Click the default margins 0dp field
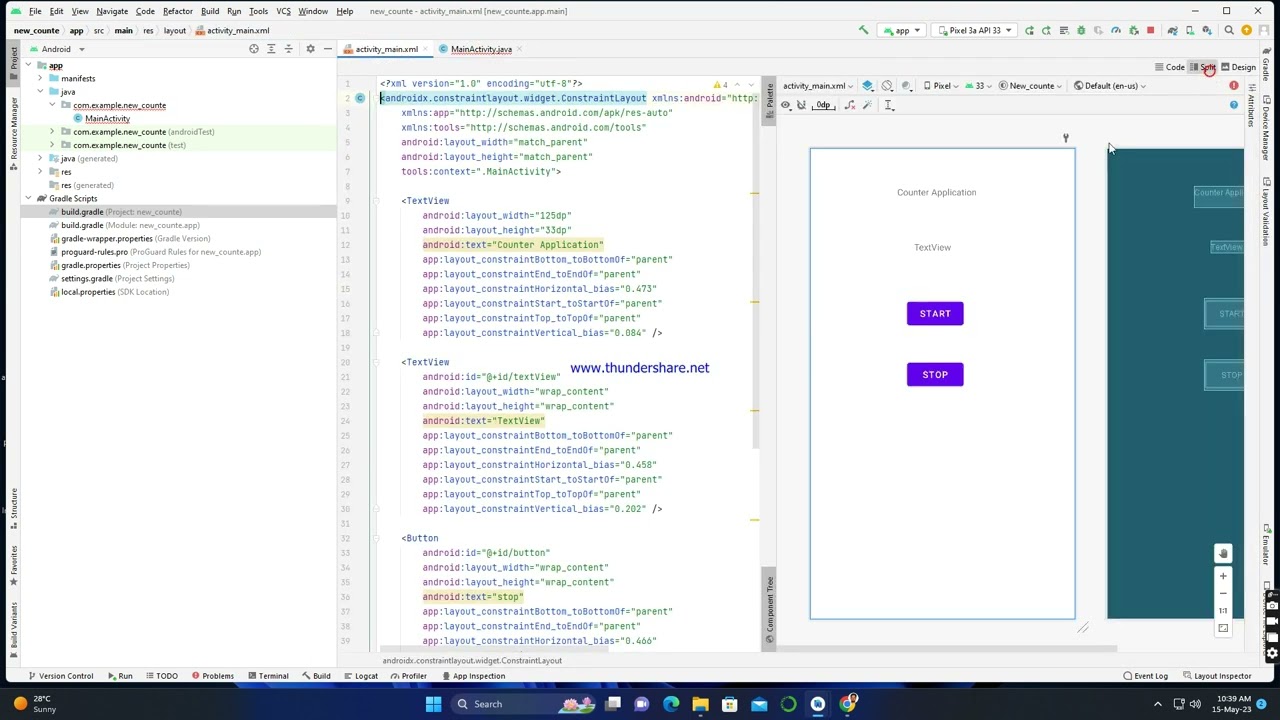The width and height of the screenshot is (1280, 720). click(x=823, y=105)
